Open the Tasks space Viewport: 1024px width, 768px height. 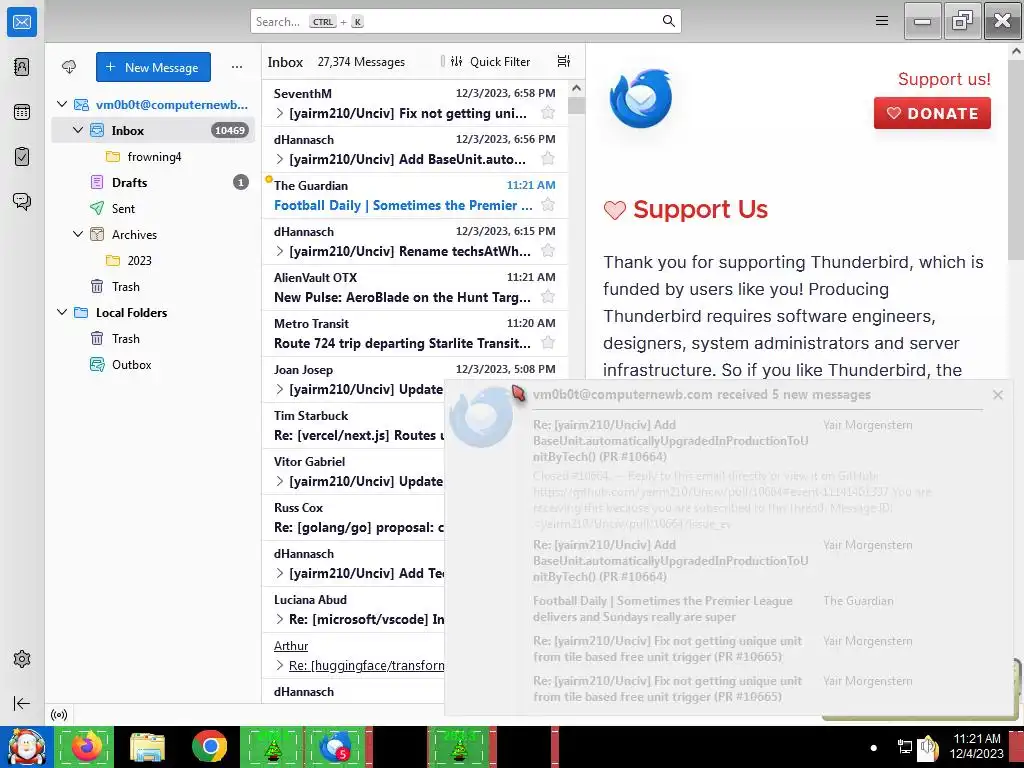tap(22, 157)
